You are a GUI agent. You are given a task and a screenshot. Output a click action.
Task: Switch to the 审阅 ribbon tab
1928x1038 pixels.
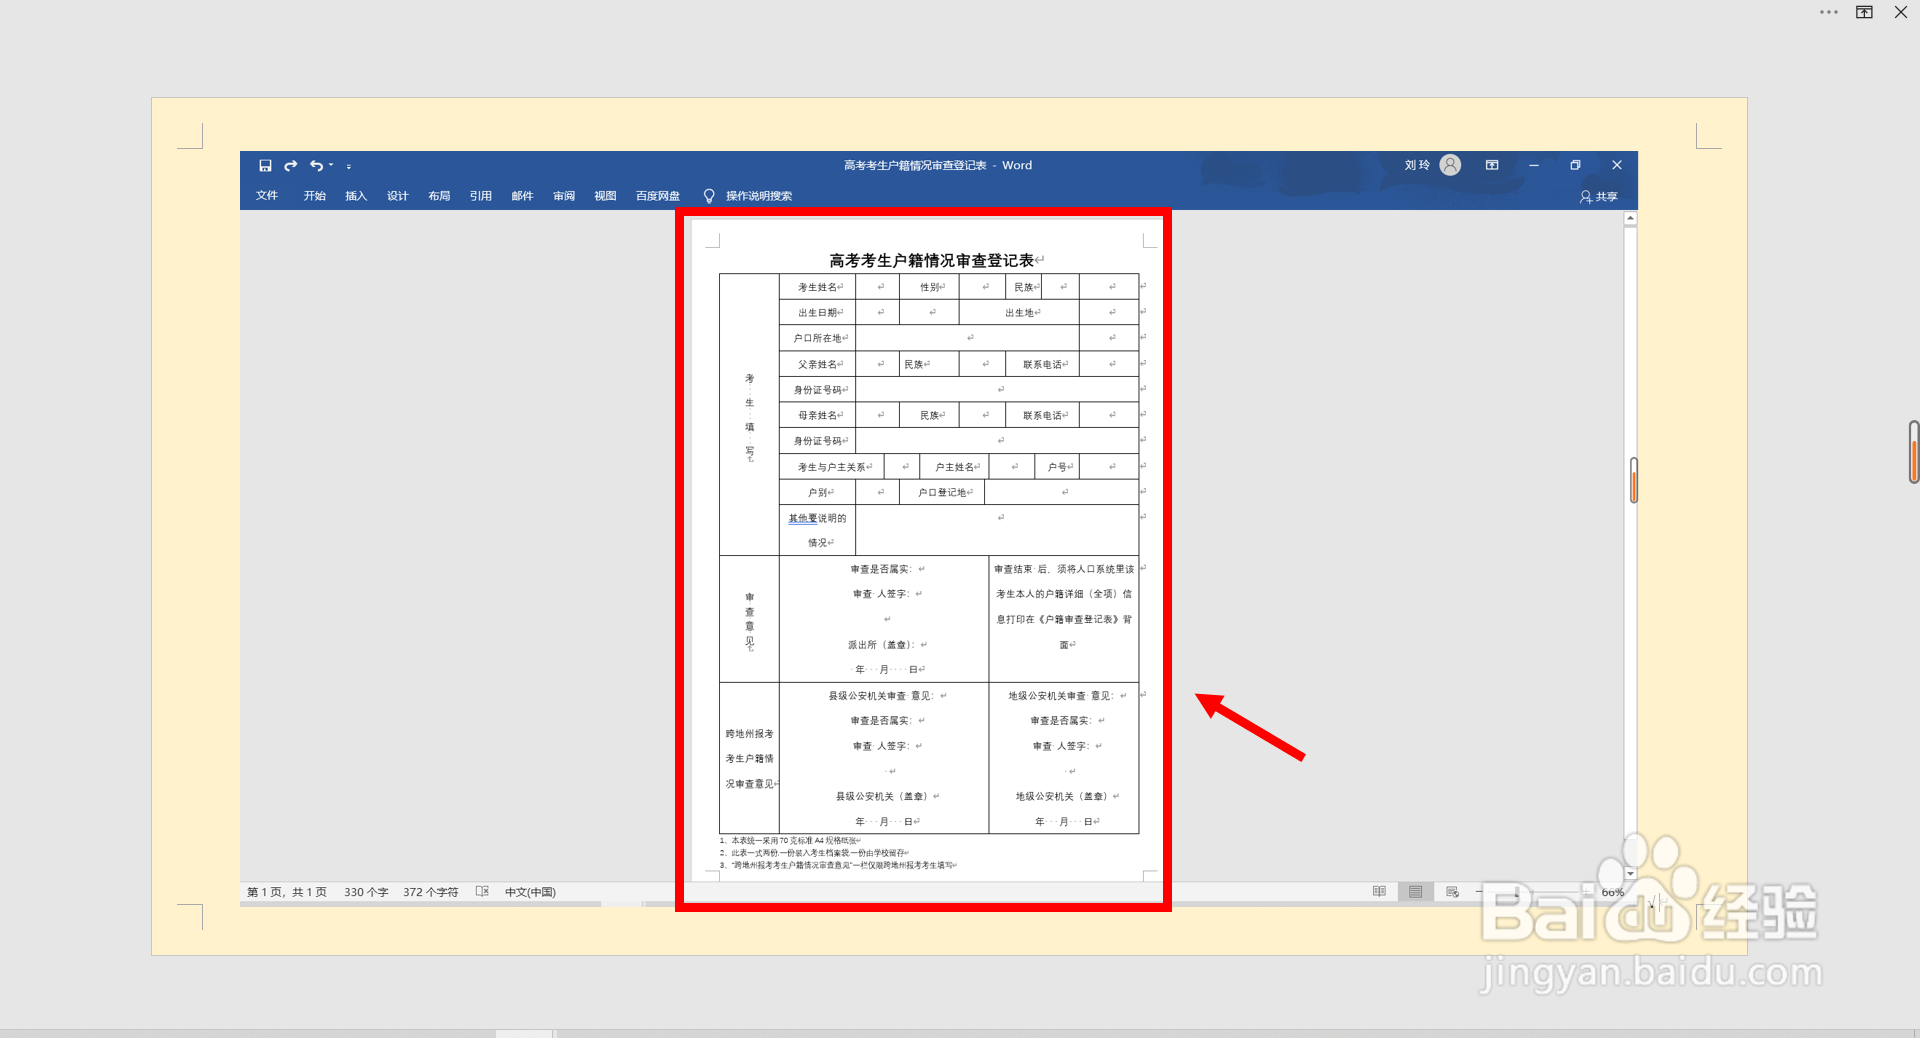(x=564, y=196)
